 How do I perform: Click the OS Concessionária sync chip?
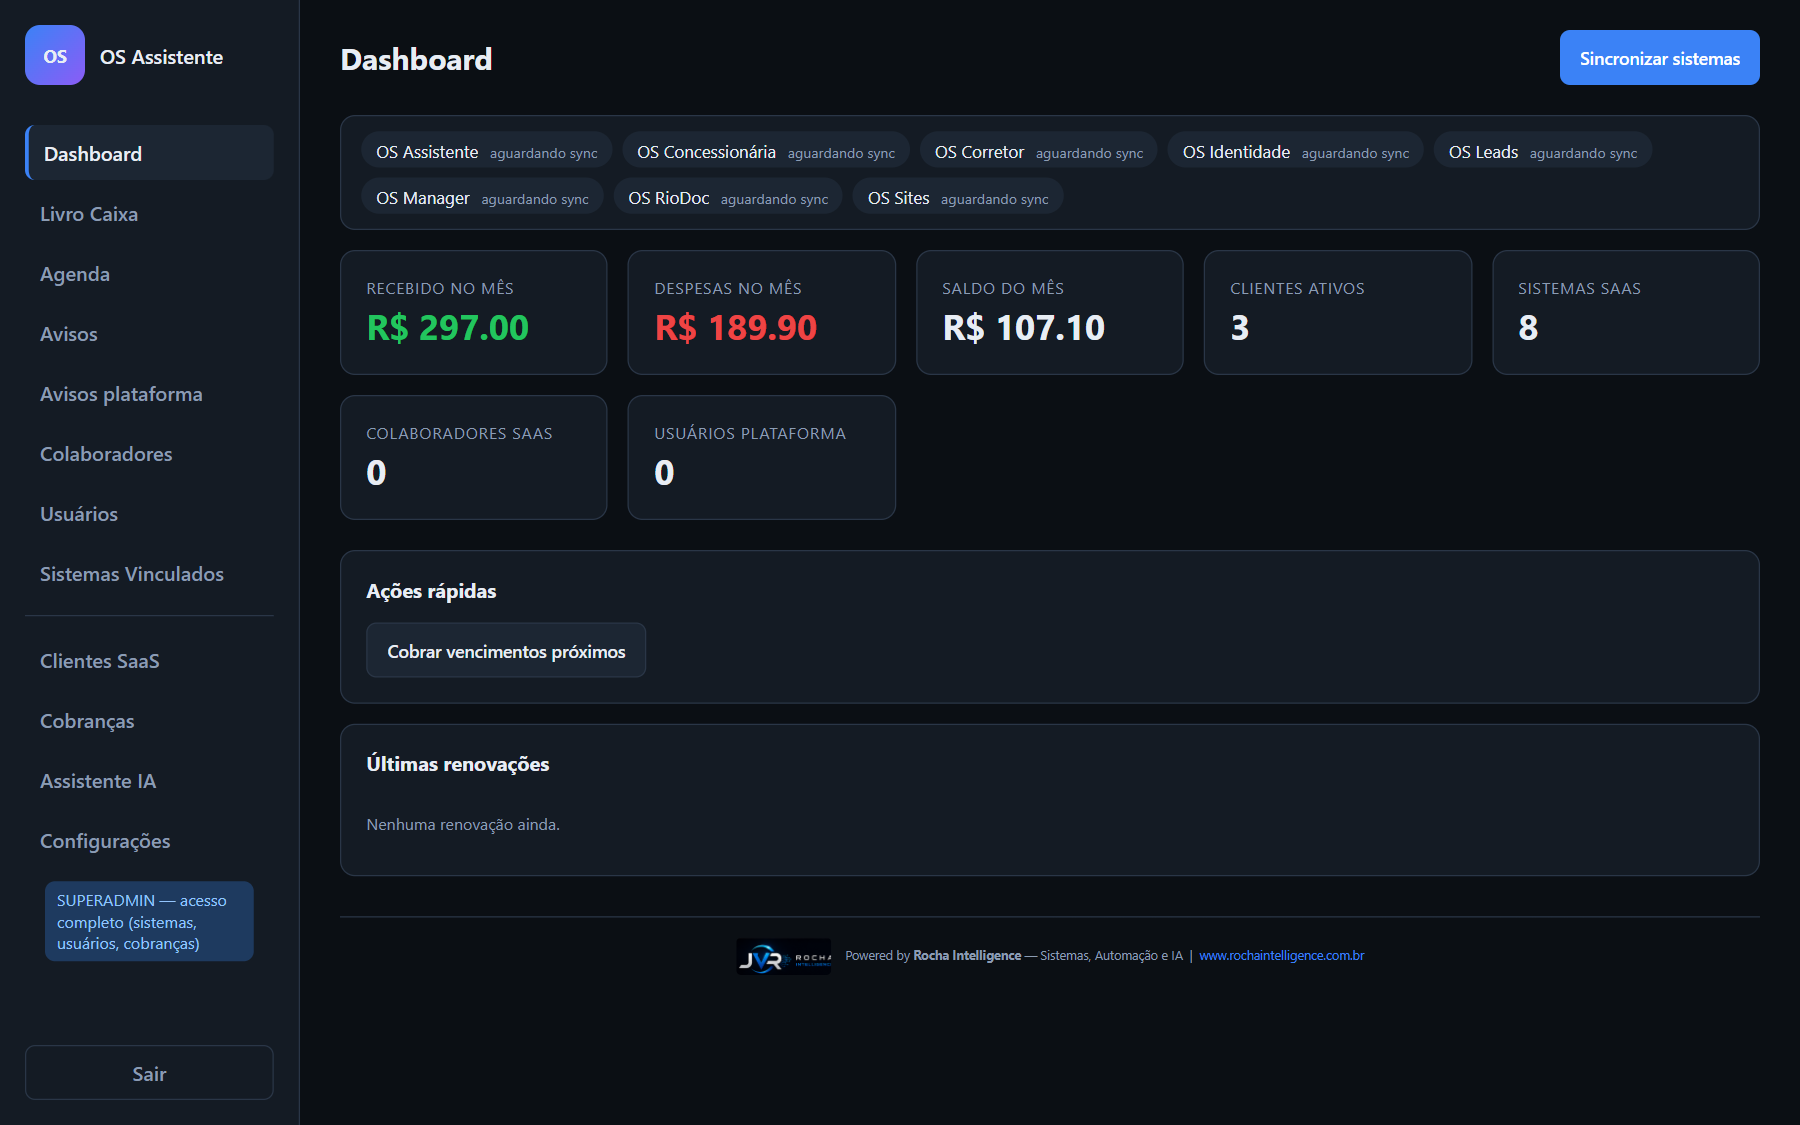point(766,152)
